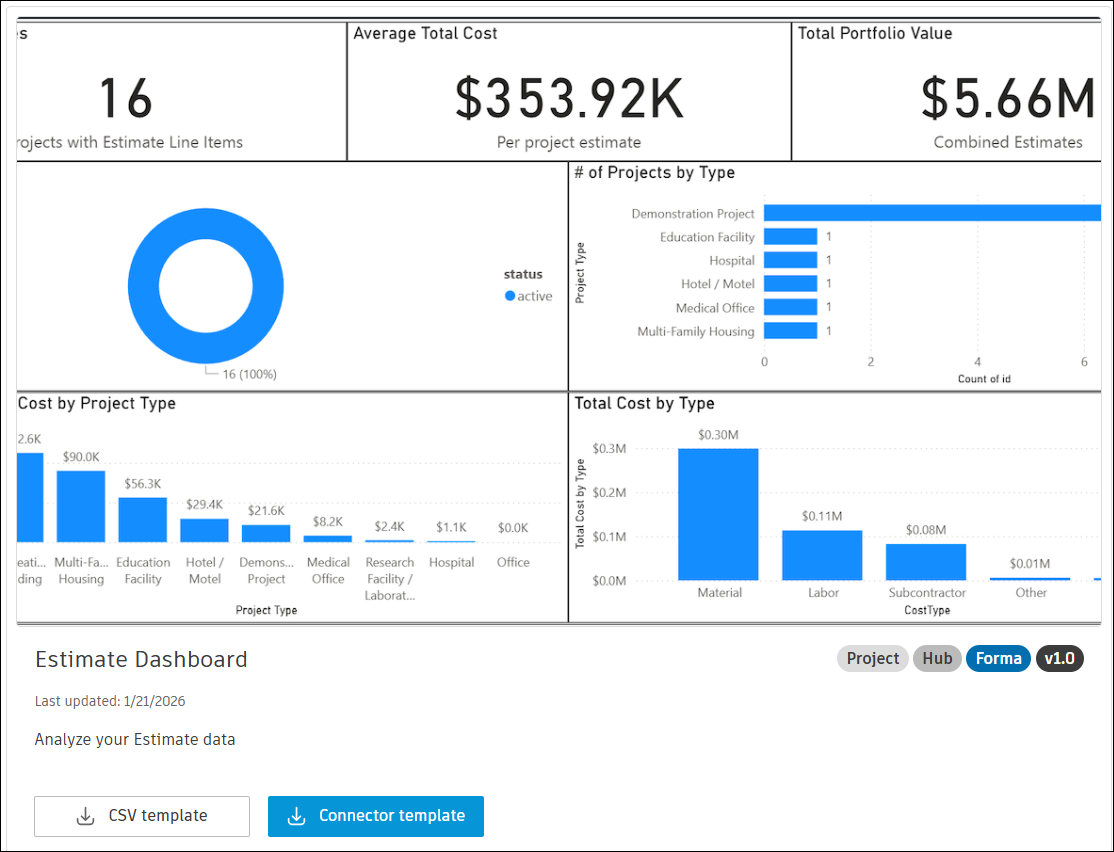The height and width of the screenshot is (852, 1114).
Task: Click the 16 (100%) donut label
Action: coord(249,374)
